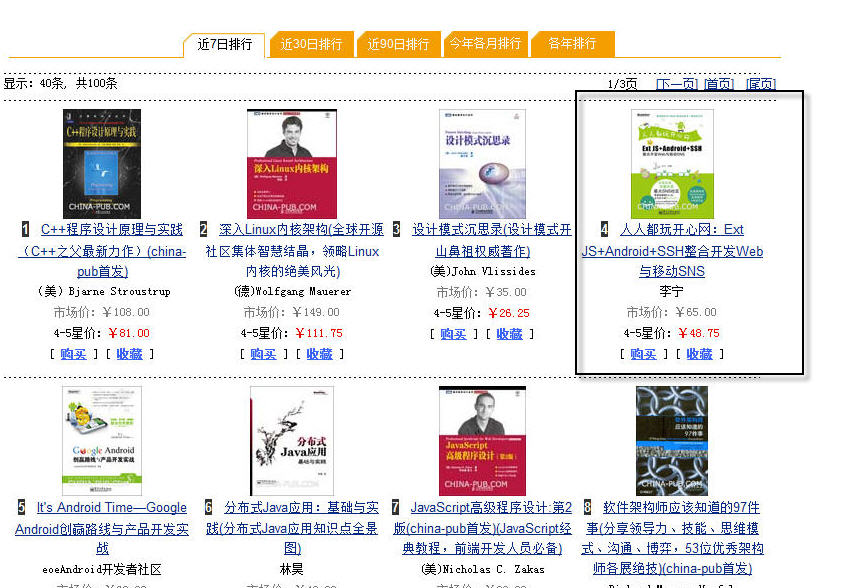
Task: Open JavaScript高级程序设计 book cover image
Action: pyautogui.click(x=482, y=441)
